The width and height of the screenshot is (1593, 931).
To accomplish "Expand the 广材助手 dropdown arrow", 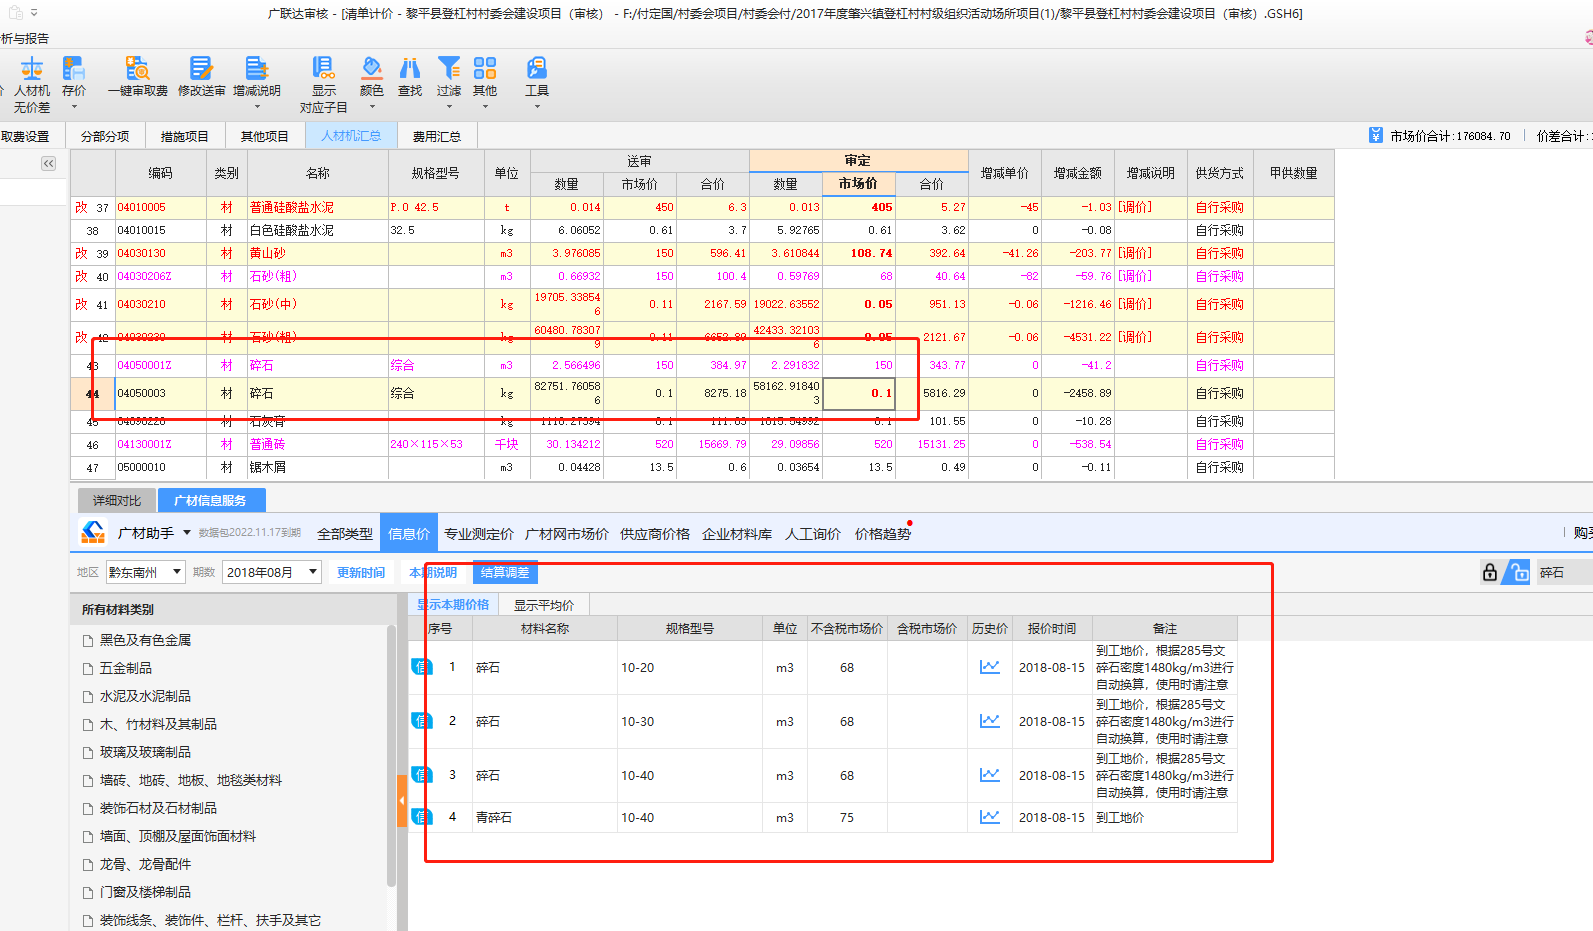I will (x=187, y=533).
